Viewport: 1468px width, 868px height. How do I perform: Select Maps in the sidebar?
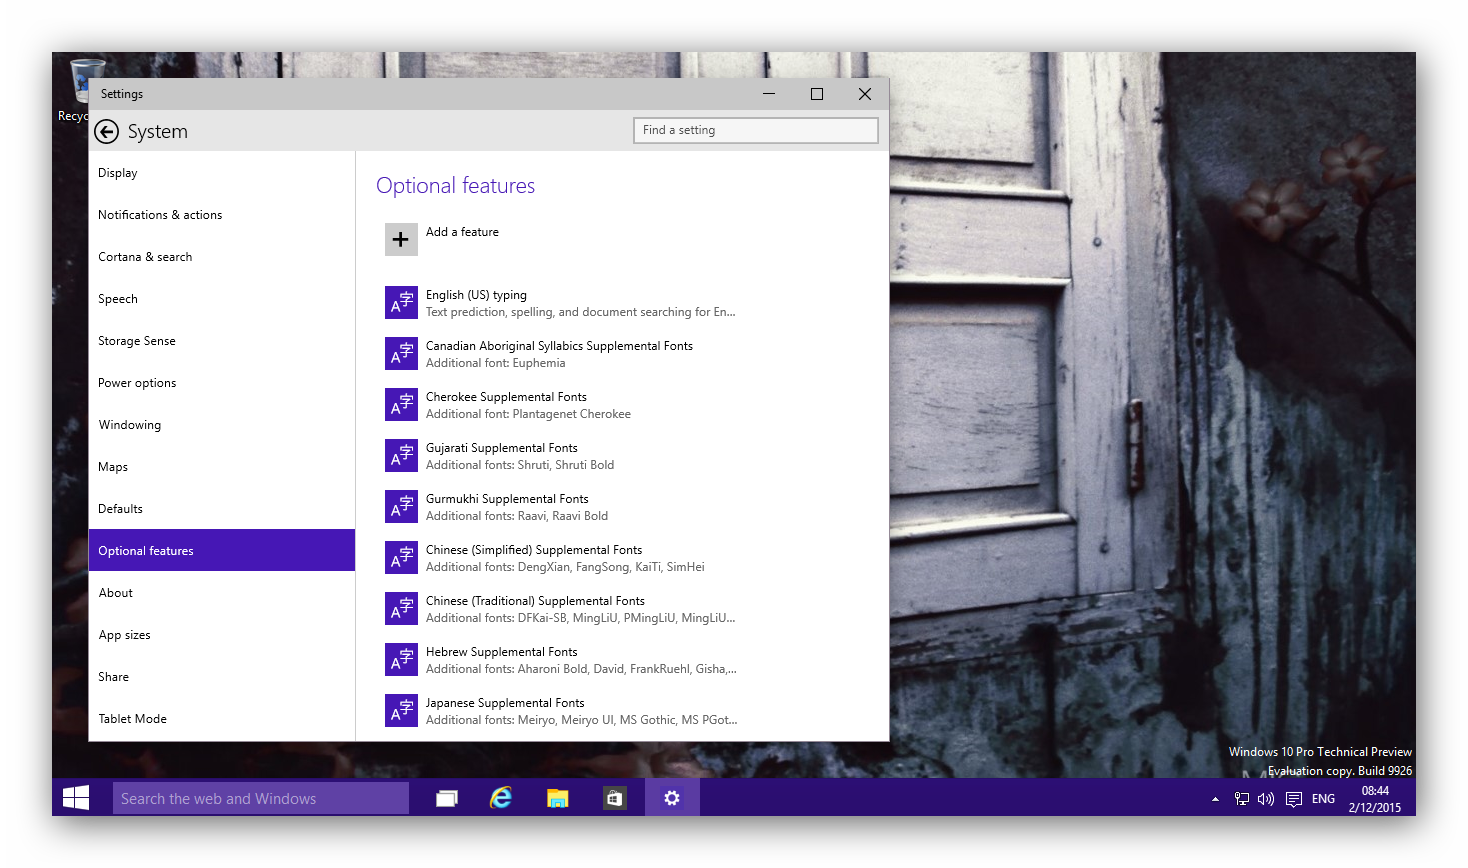coord(222,467)
